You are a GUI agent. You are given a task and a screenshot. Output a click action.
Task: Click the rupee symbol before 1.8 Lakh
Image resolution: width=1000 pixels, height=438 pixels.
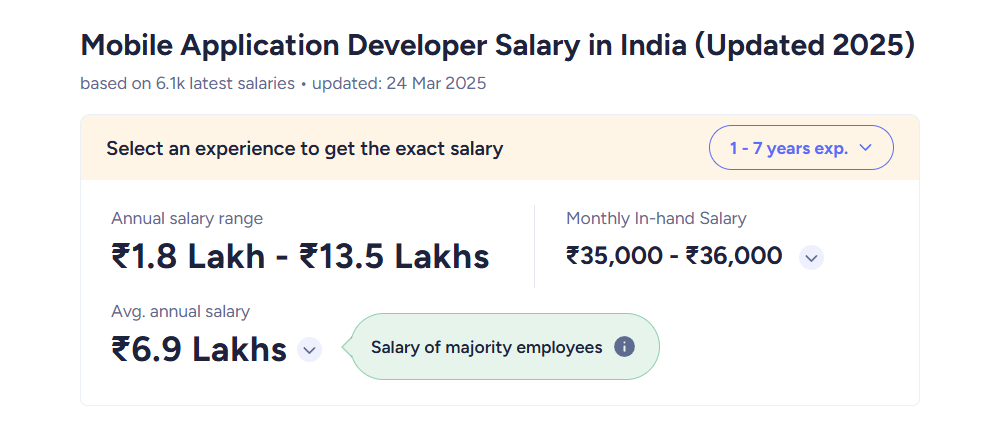pyautogui.click(x=121, y=256)
